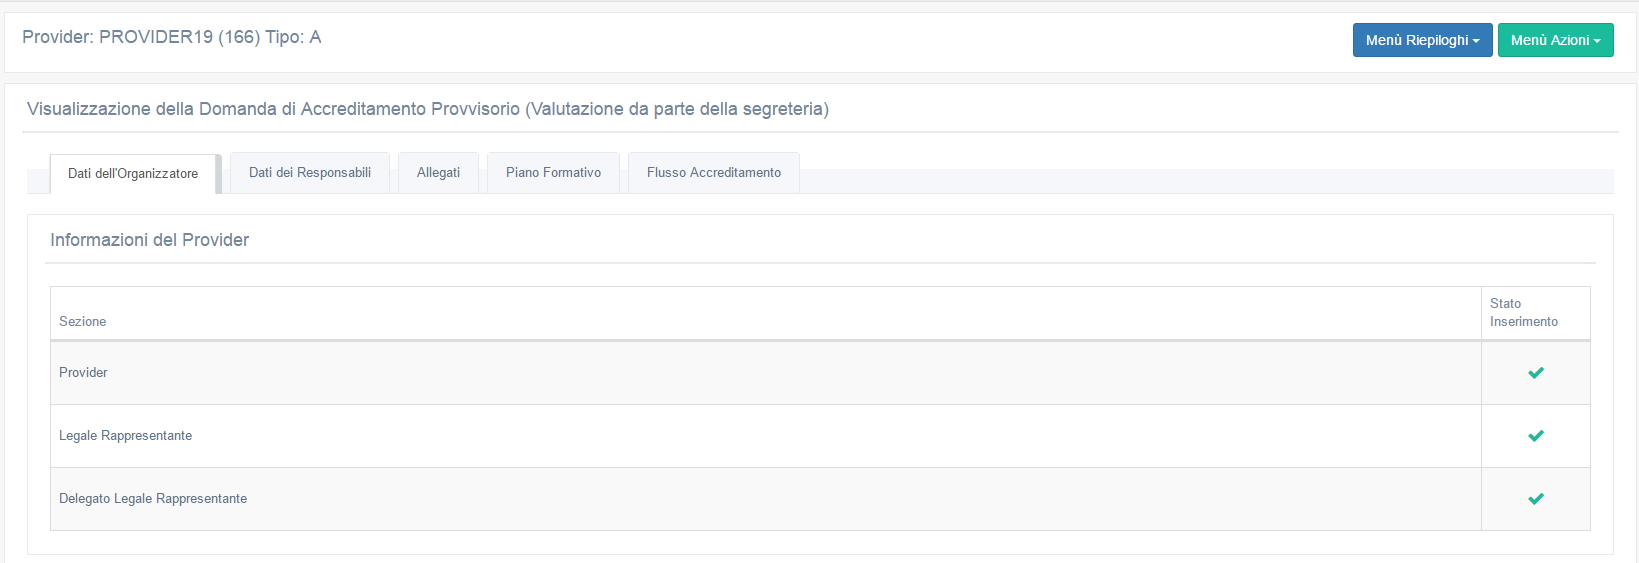Select the Provider section row
Screen dimensions: 1639x563
pyautogui.click(x=820, y=373)
